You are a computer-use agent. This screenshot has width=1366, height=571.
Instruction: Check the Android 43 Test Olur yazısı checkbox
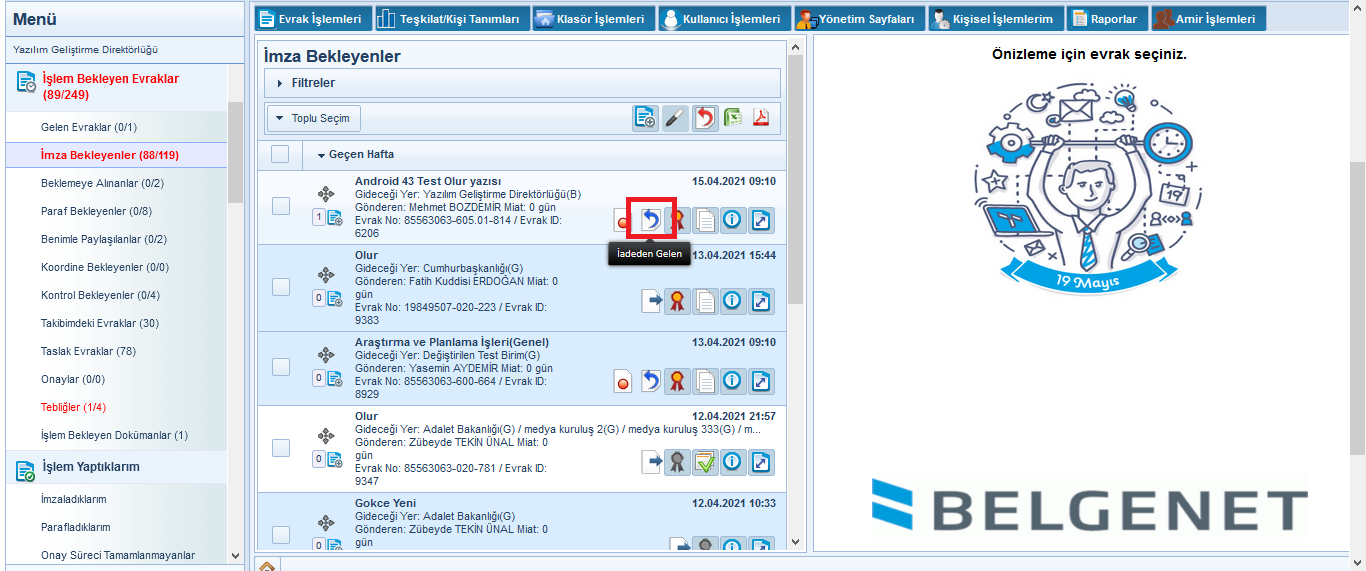tap(281, 206)
